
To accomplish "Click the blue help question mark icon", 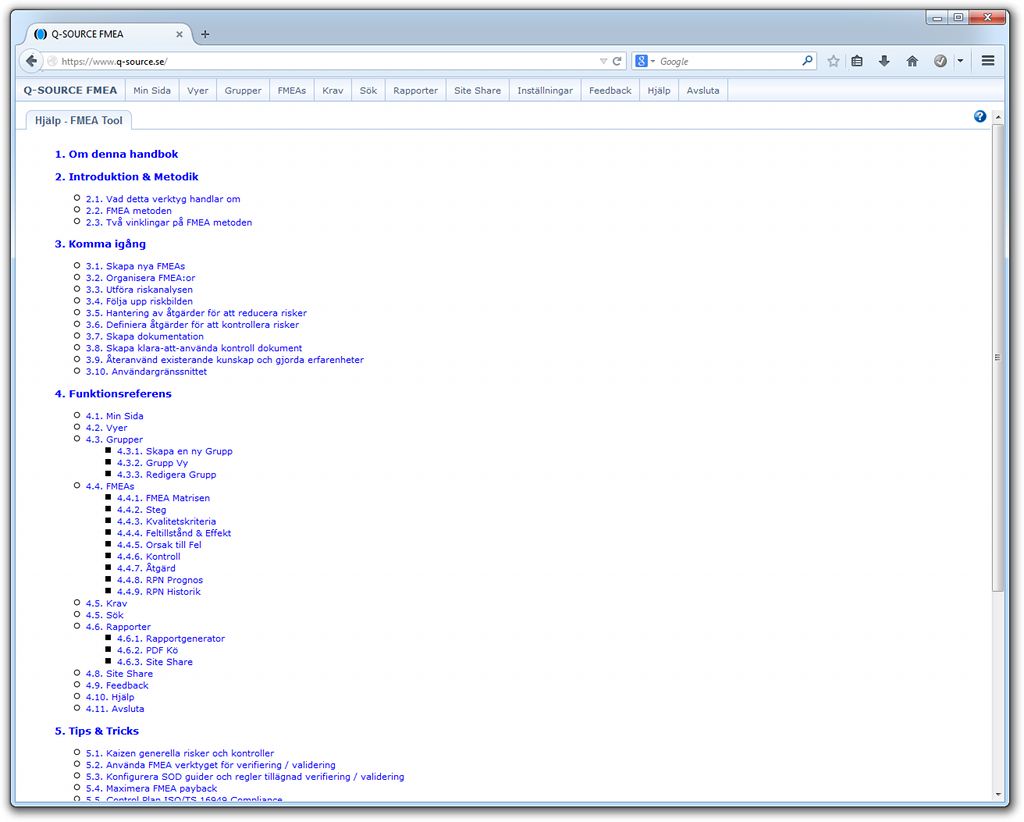I will coord(980,116).
